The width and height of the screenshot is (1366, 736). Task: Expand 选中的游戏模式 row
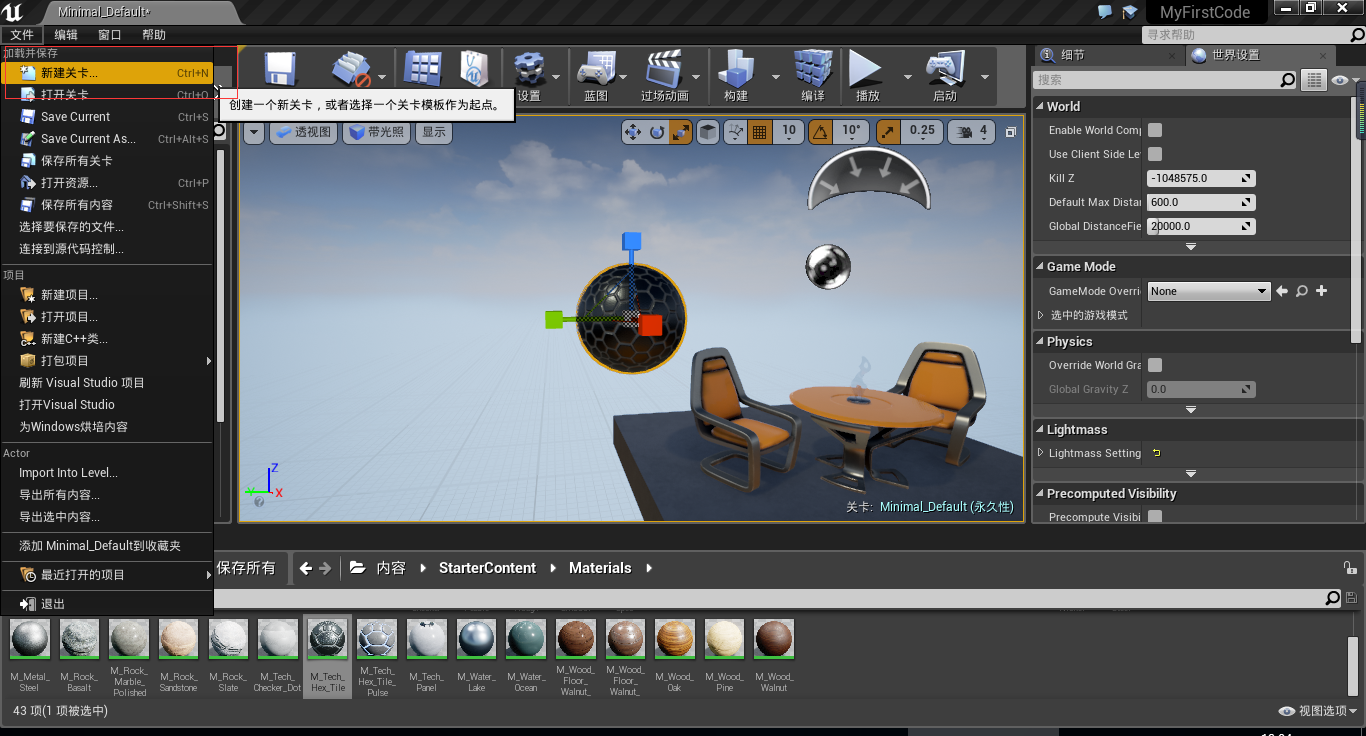pyautogui.click(x=1040, y=315)
